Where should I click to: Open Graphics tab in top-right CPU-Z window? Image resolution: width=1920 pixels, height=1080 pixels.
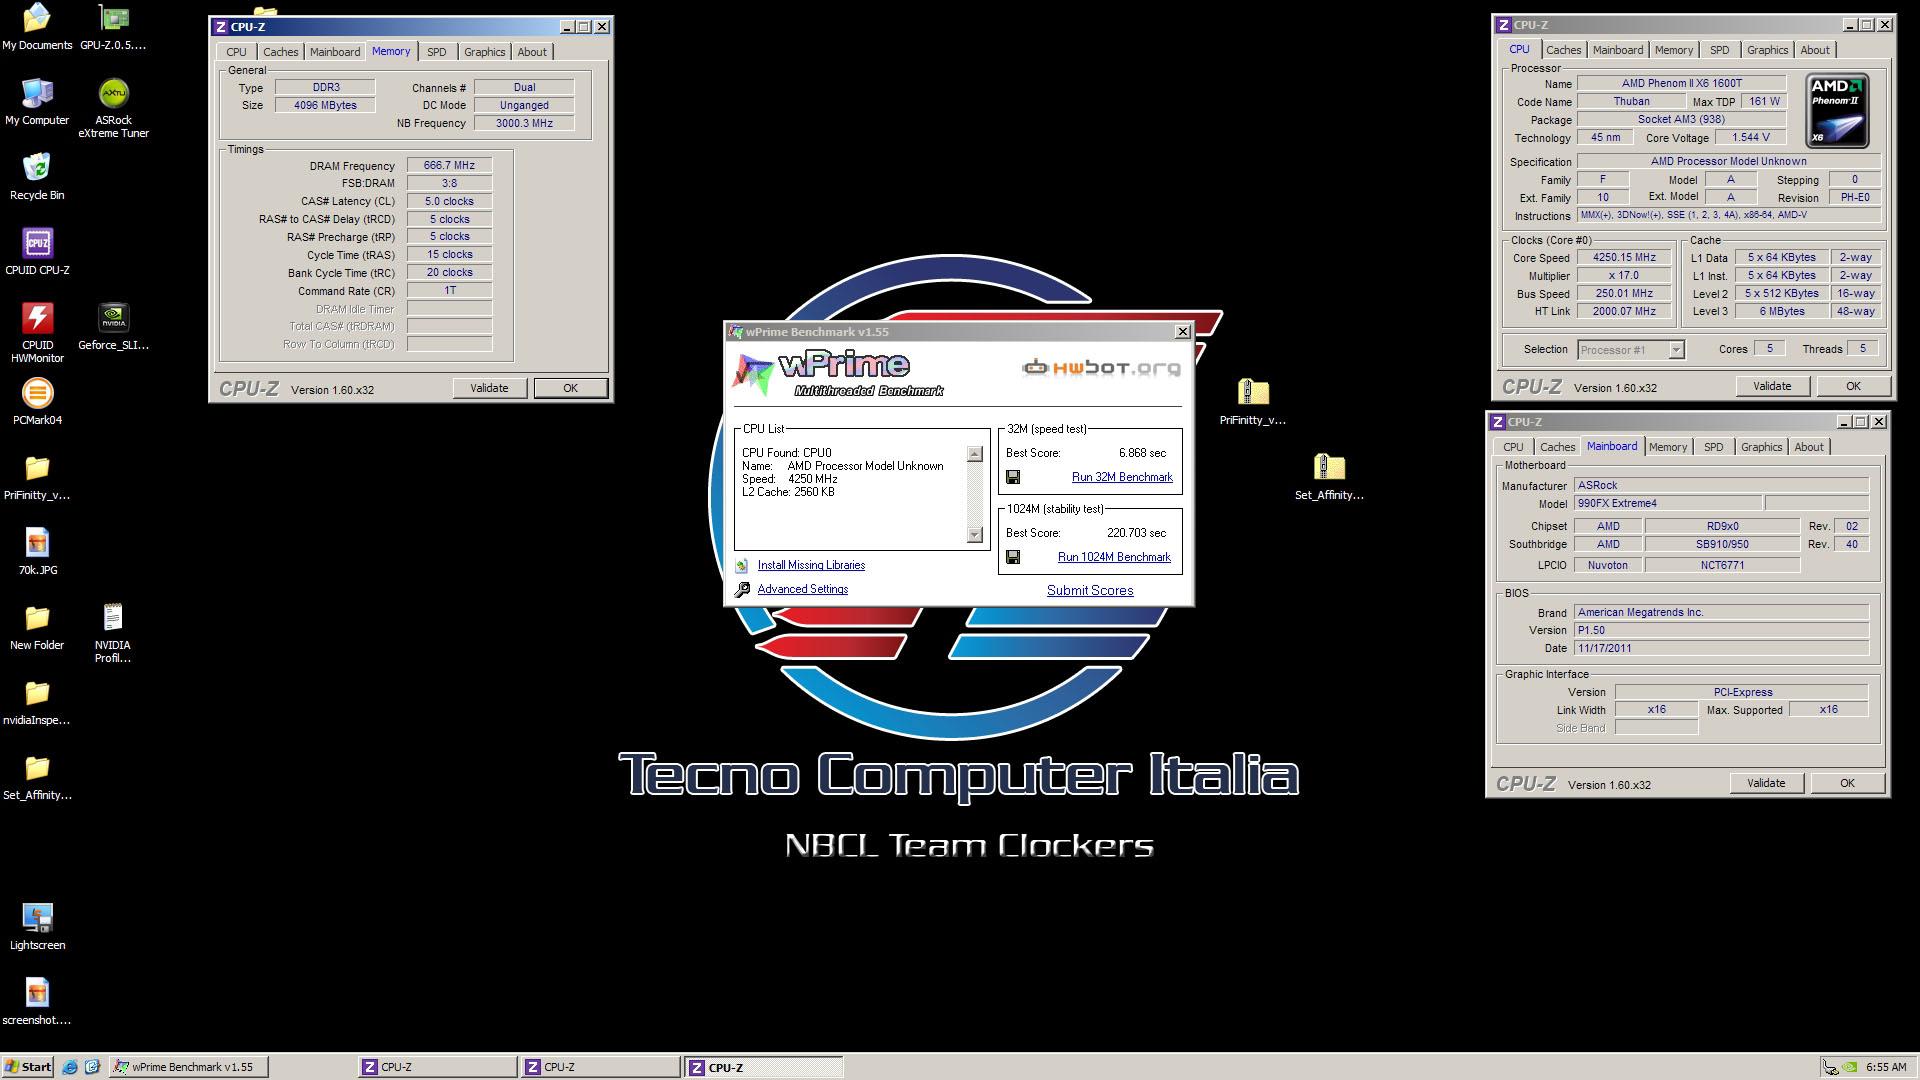point(1767,50)
